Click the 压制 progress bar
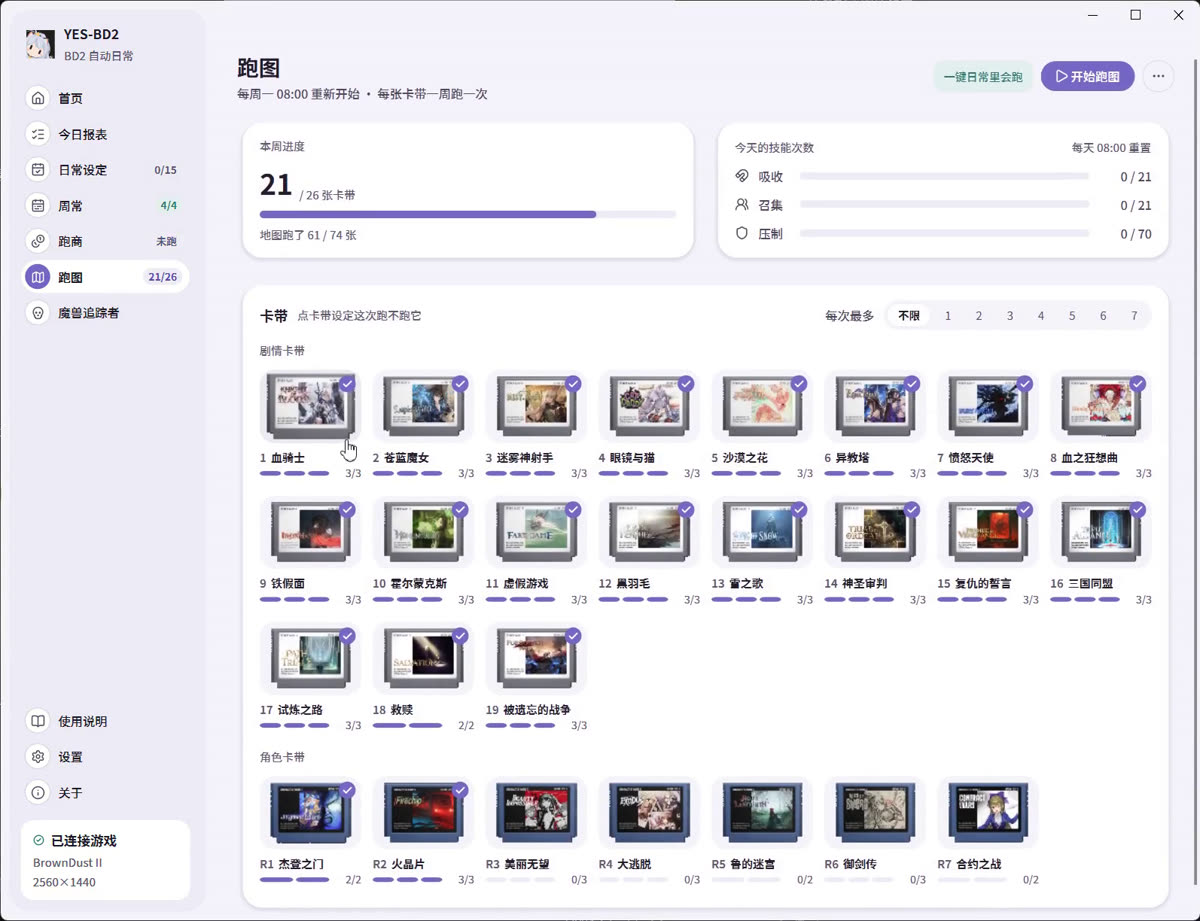1200x921 pixels. 944,233
